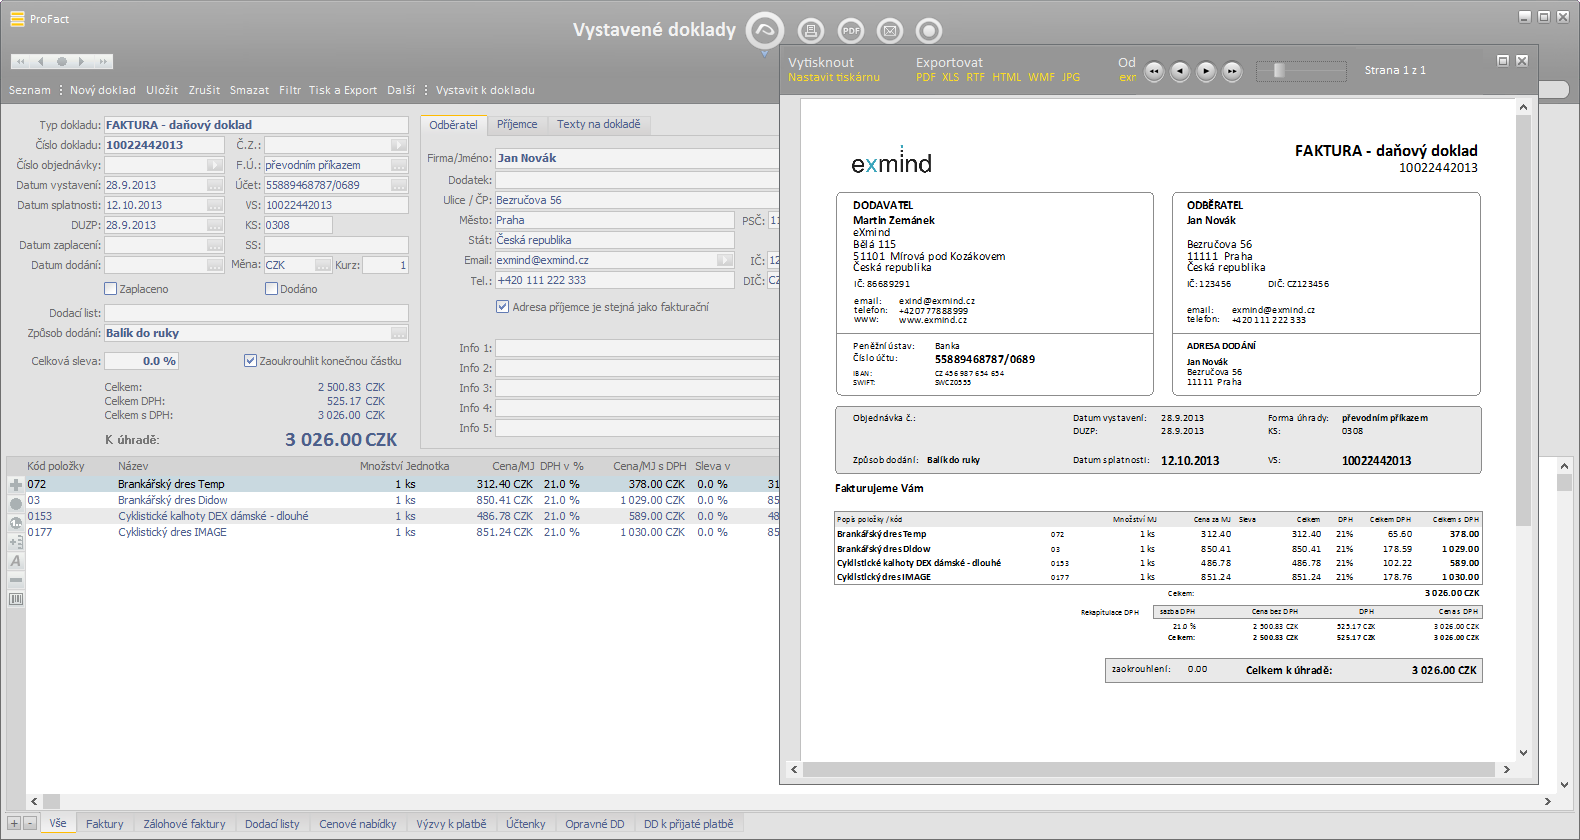1580x840 pixels.
Task: Enable the Dodáno checkbox
Action: [x=271, y=289]
